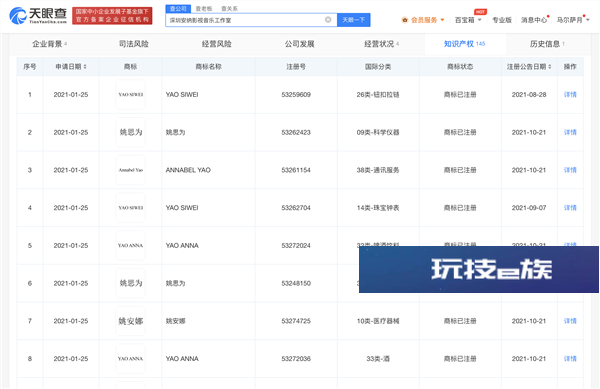Switch to the 公司发展 tab

pyautogui.click(x=300, y=44)
